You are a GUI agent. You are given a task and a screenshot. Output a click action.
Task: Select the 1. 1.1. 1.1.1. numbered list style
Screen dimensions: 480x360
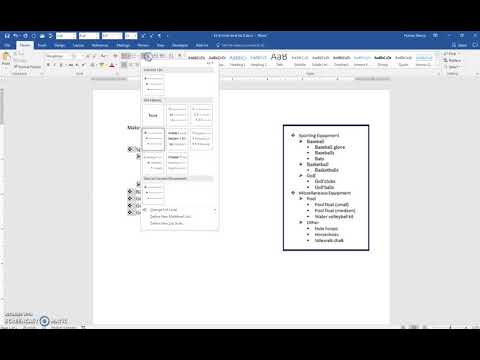click(x=201, y=115)
